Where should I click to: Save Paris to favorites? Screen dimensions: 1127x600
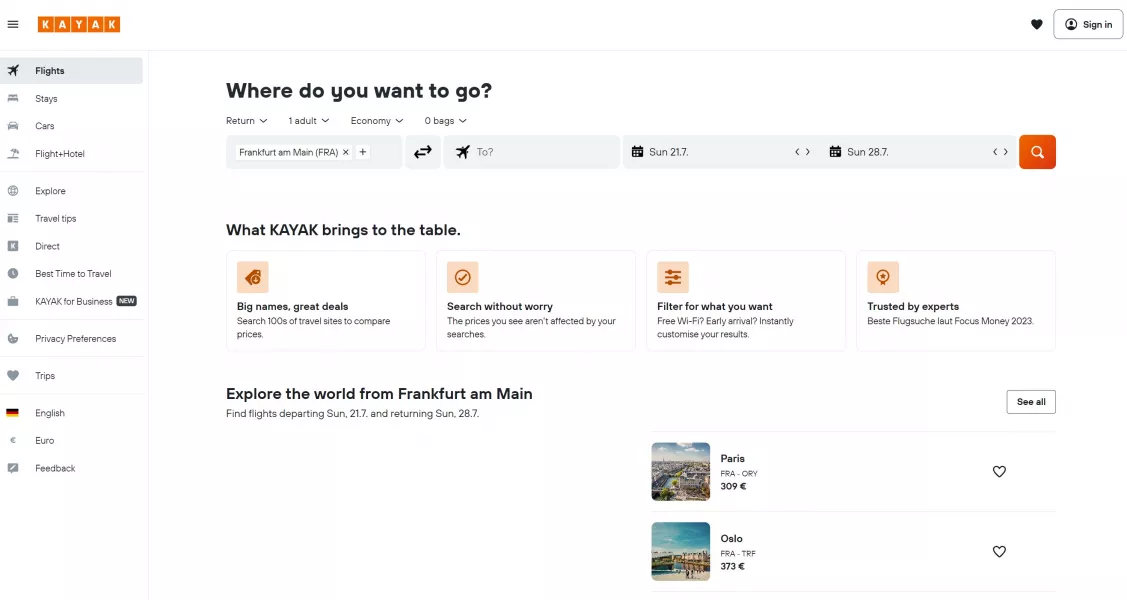(999, 472)
